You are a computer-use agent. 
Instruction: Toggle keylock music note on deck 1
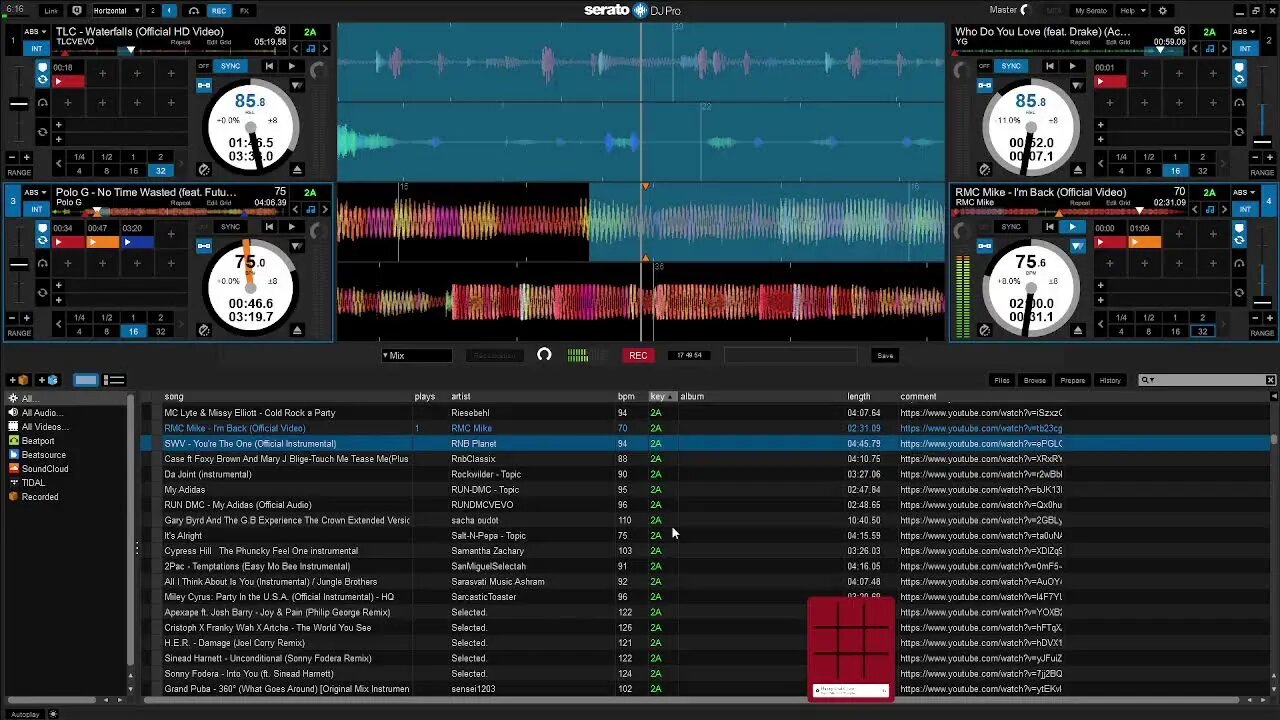point(311,48)
